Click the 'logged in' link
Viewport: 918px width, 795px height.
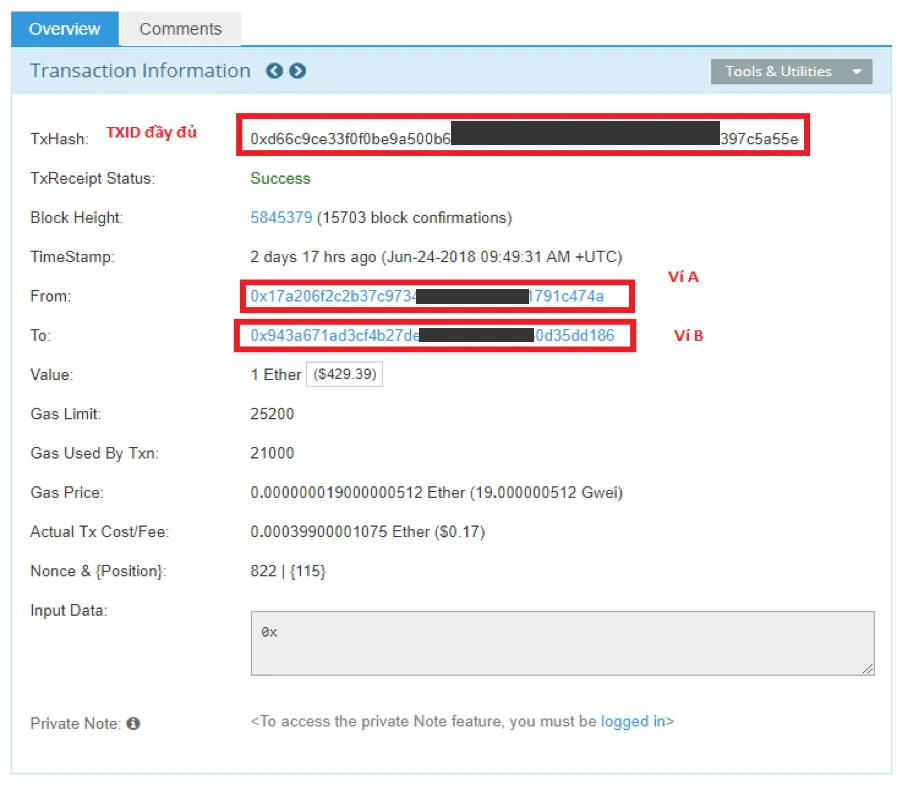[x=632, y=721]
